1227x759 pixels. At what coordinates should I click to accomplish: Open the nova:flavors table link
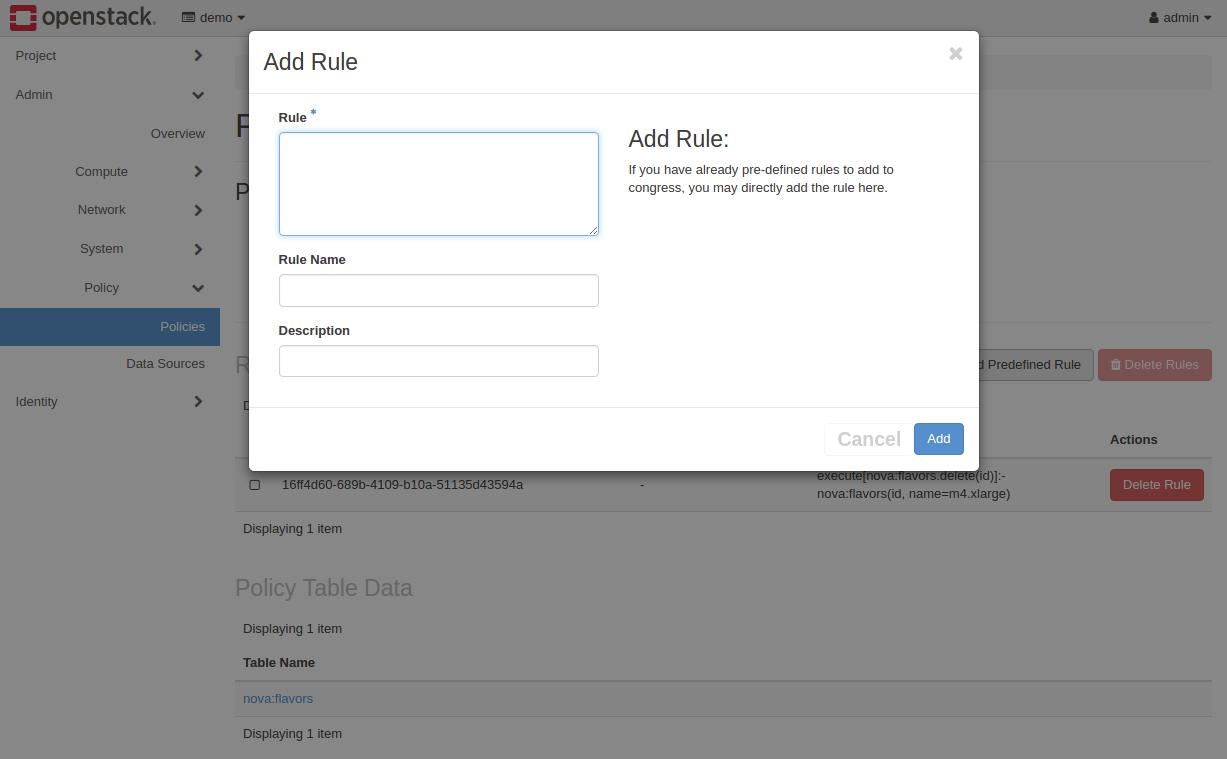[278, 699]
